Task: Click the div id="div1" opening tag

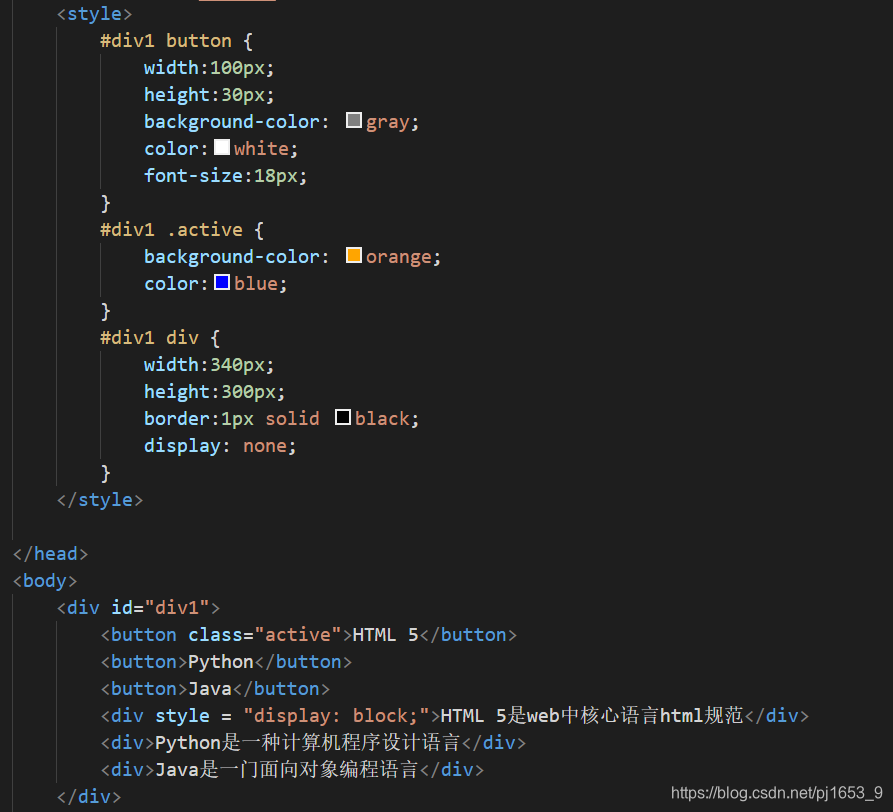Action: pyautogui.click(x=138, y=608)
